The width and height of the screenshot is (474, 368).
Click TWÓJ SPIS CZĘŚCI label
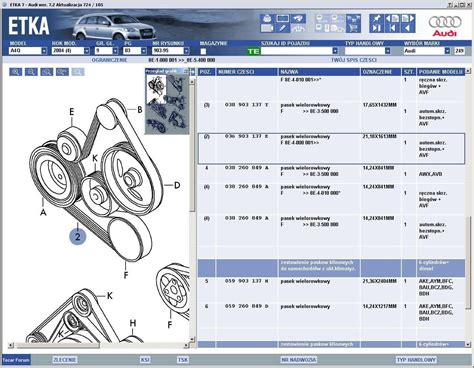pos(354,60)
